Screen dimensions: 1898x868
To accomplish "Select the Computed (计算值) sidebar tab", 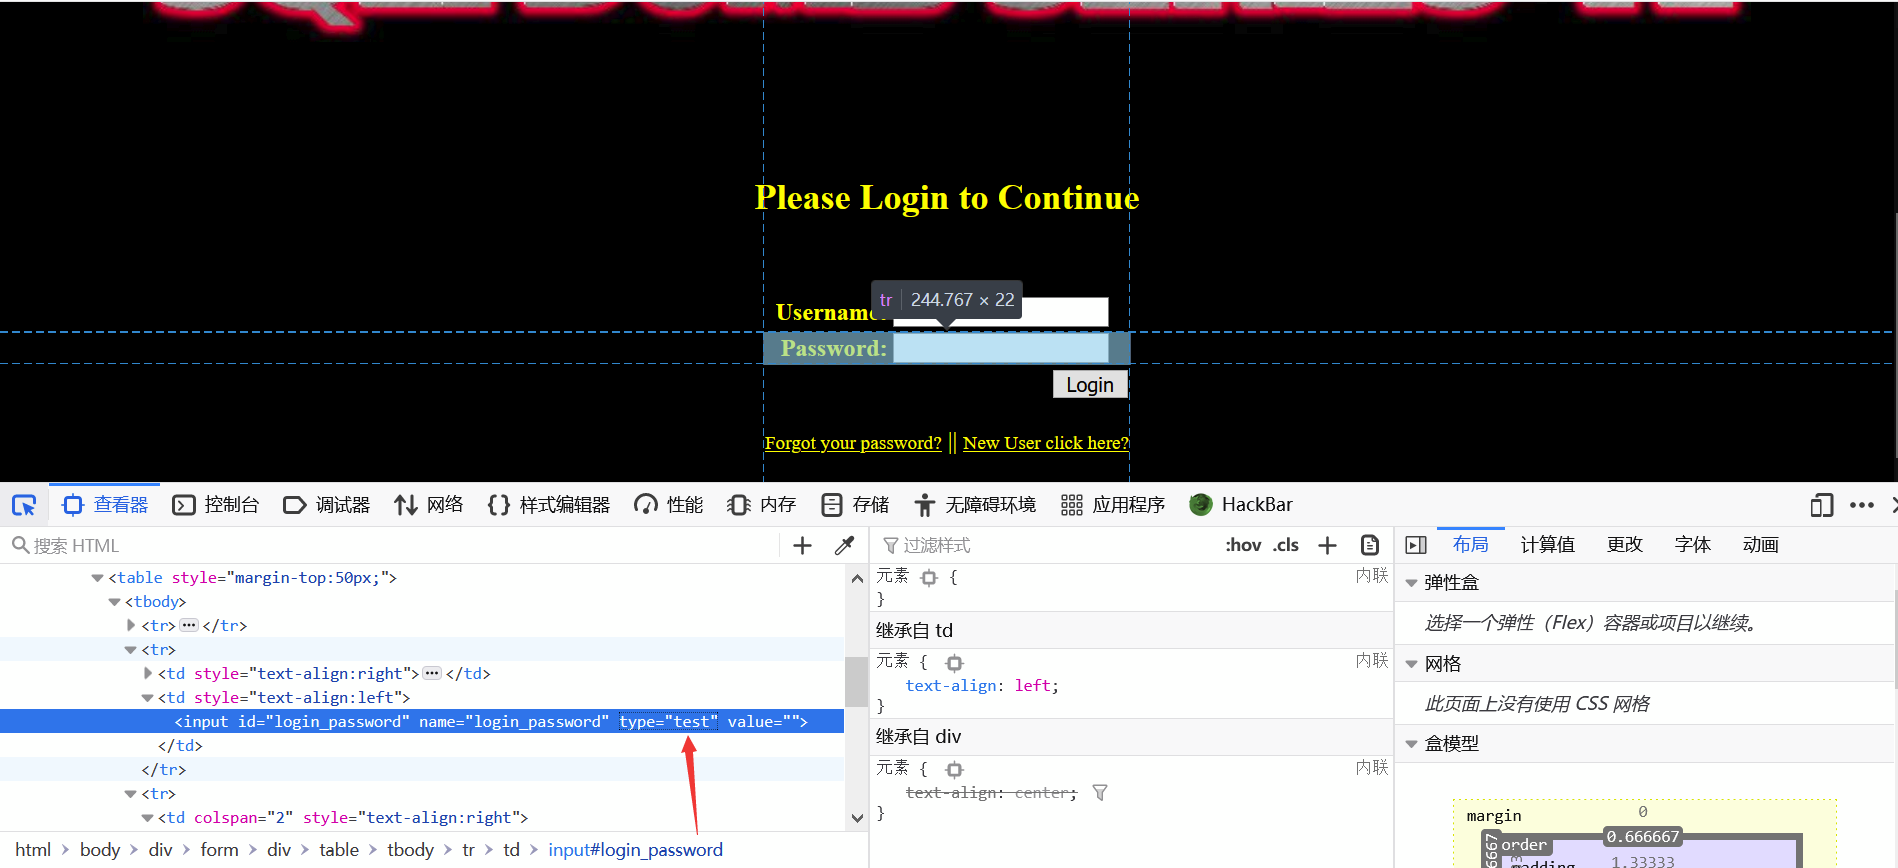I will (1548, 545).
